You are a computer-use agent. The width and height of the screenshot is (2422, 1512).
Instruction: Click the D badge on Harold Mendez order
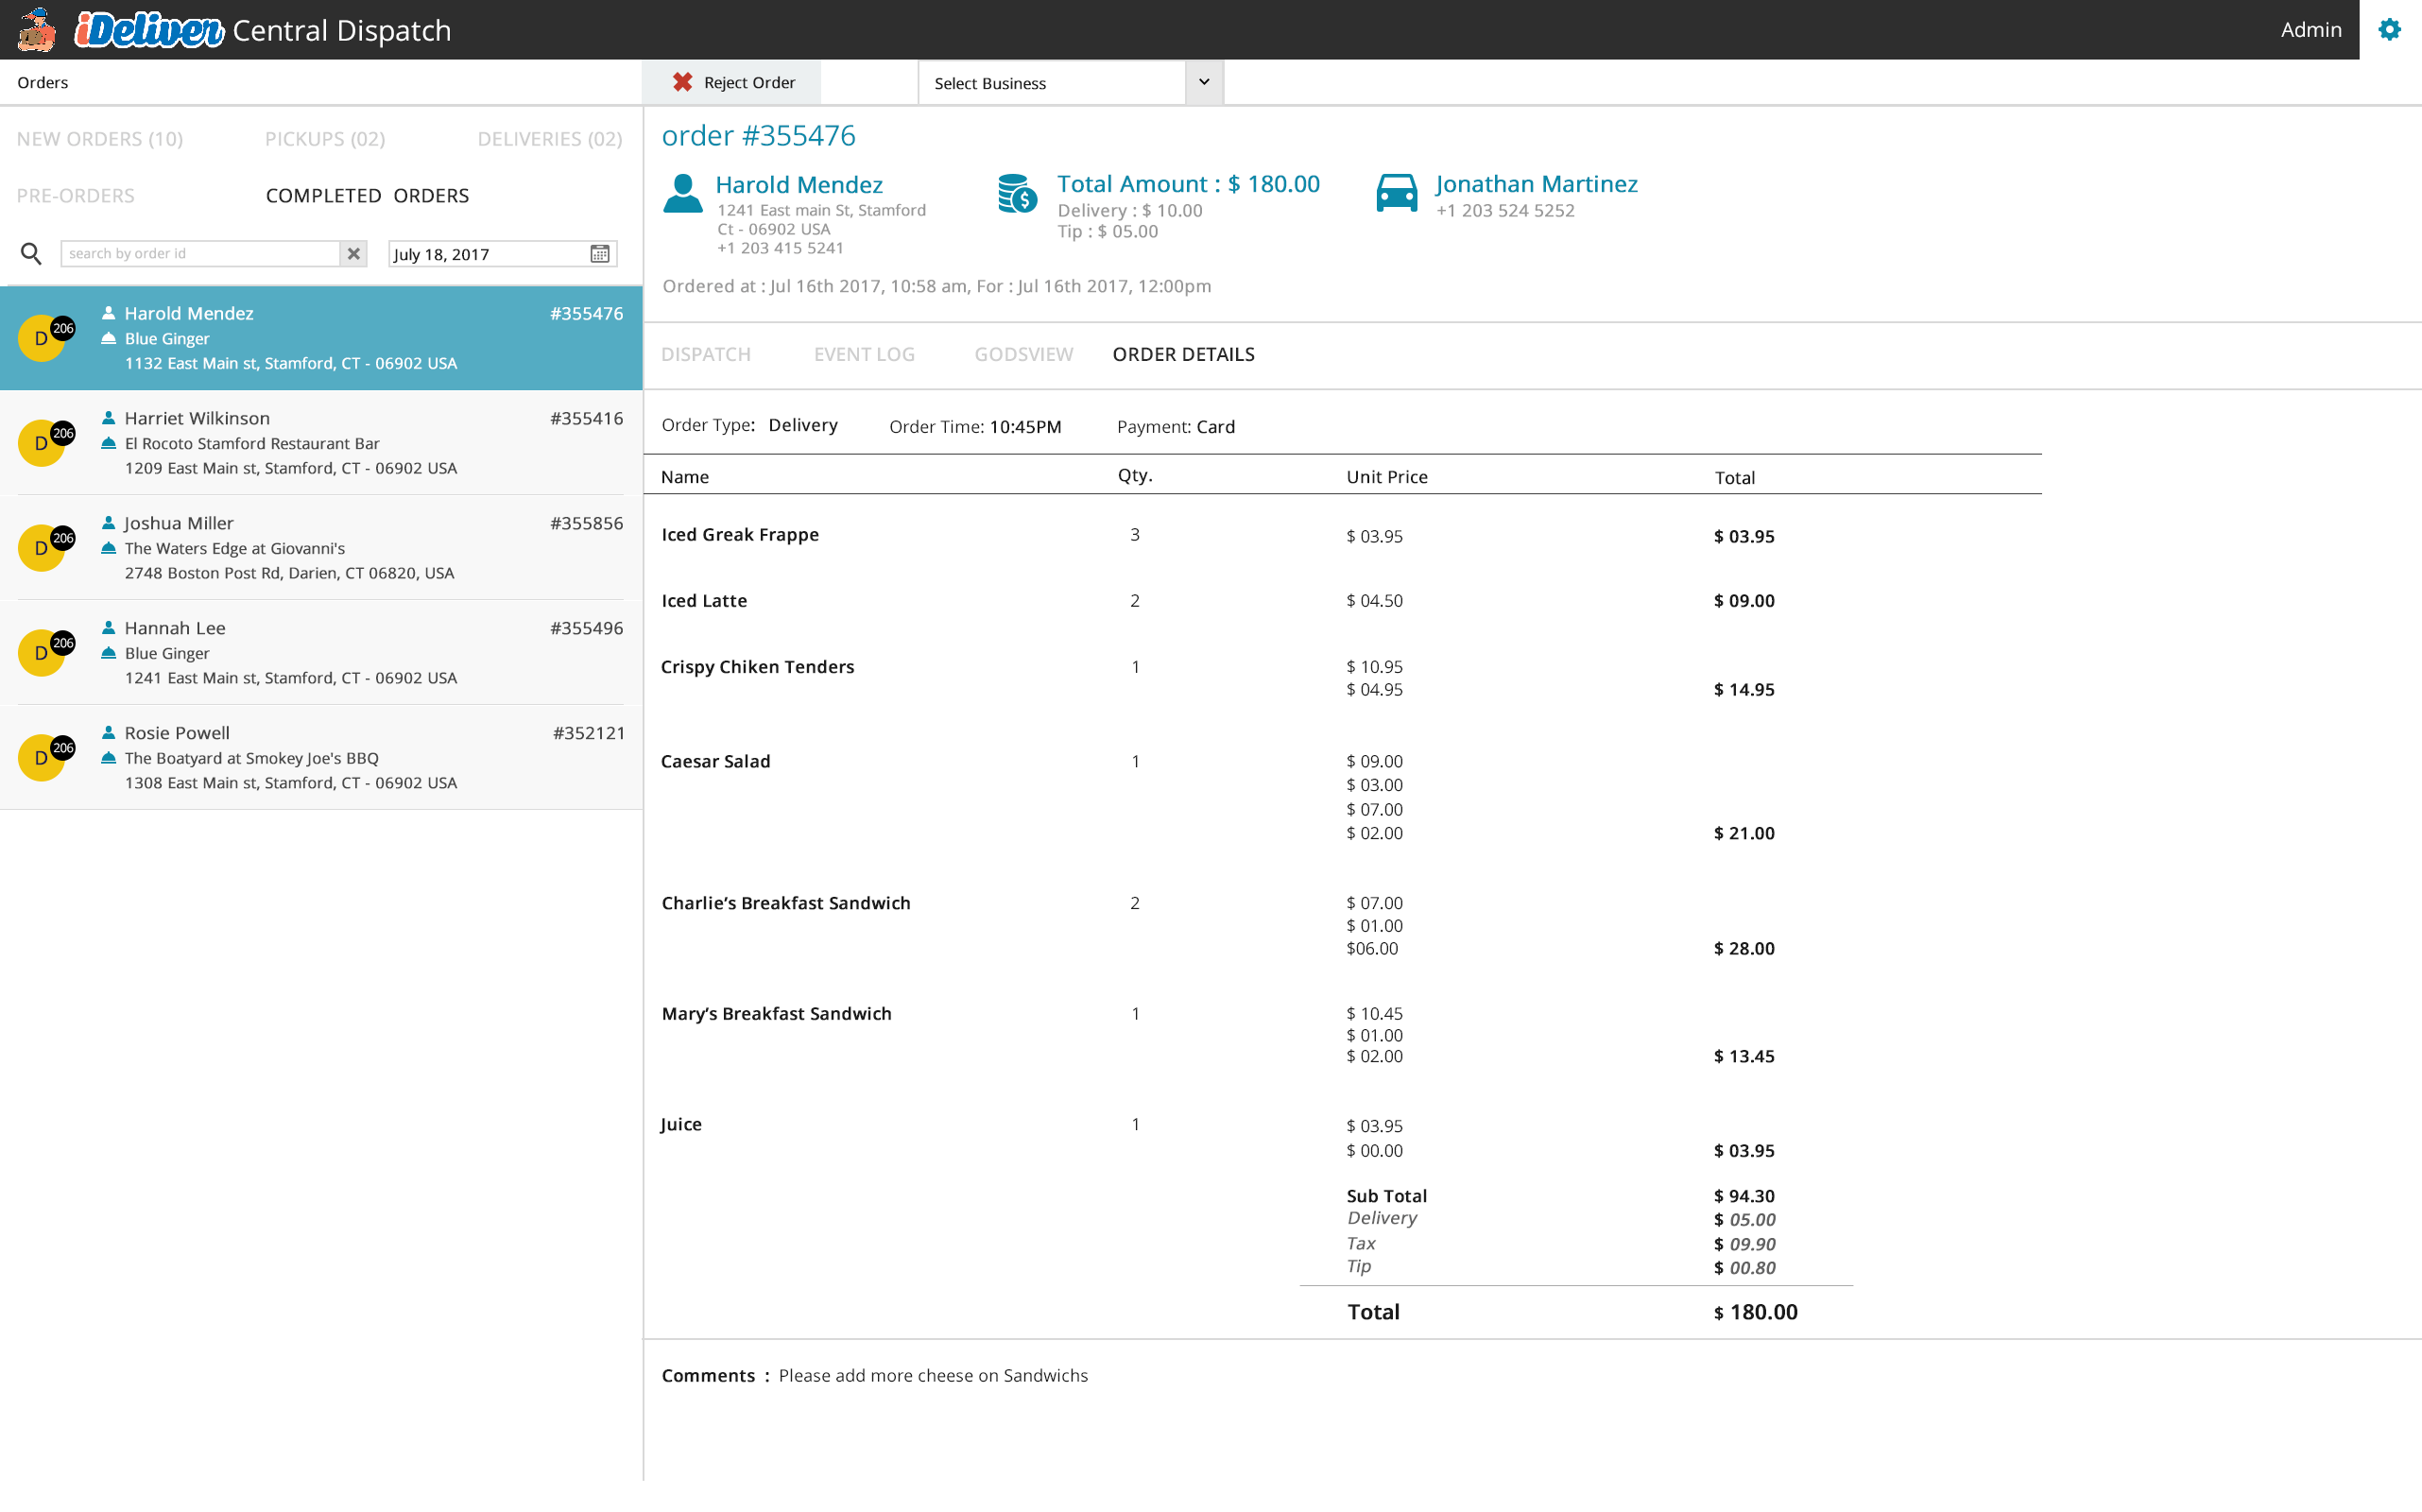[x=42, y=338]
